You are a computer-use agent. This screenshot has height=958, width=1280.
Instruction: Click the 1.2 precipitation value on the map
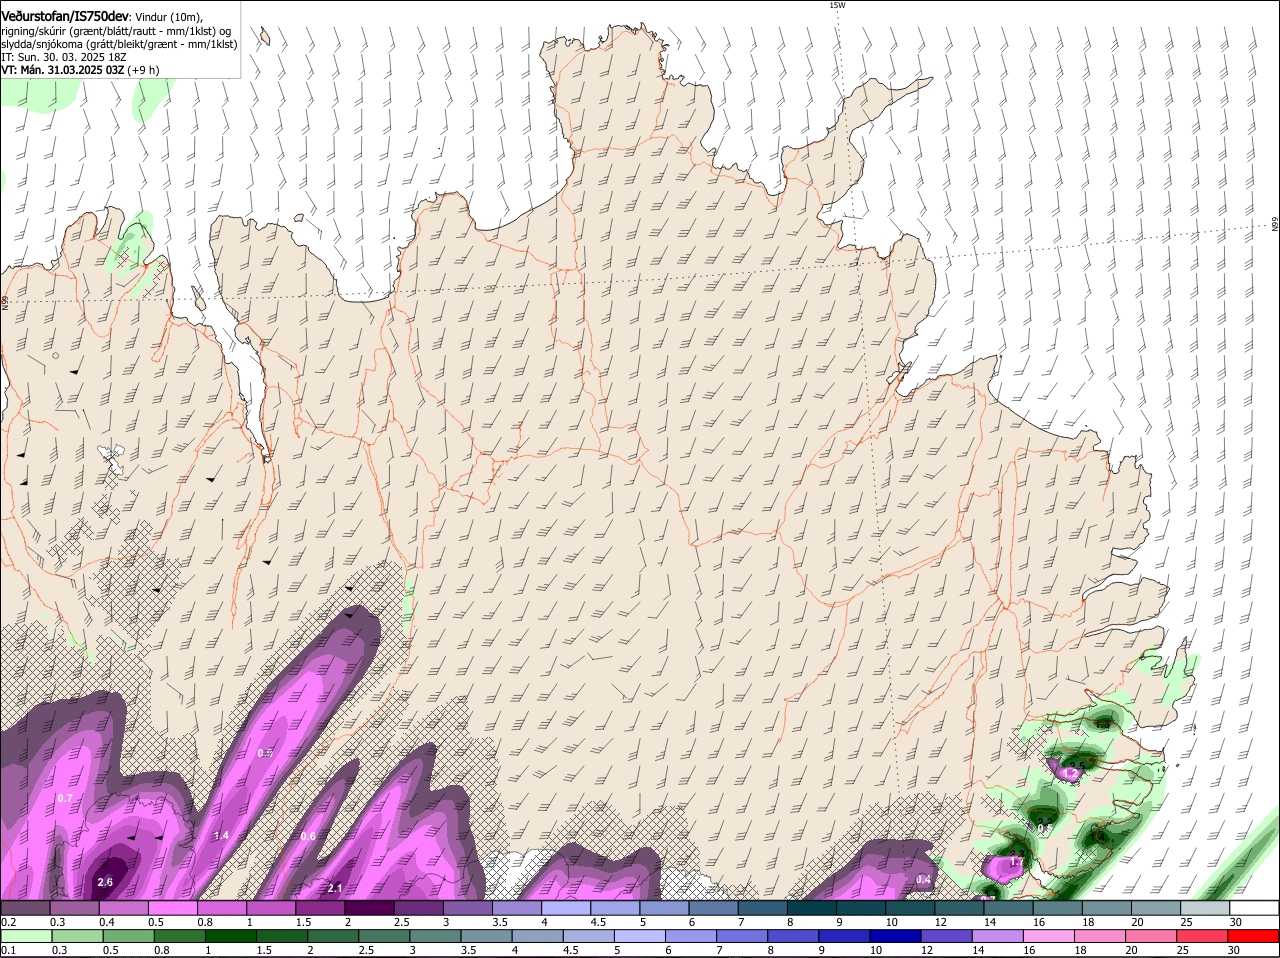[x=1070, y=774]
